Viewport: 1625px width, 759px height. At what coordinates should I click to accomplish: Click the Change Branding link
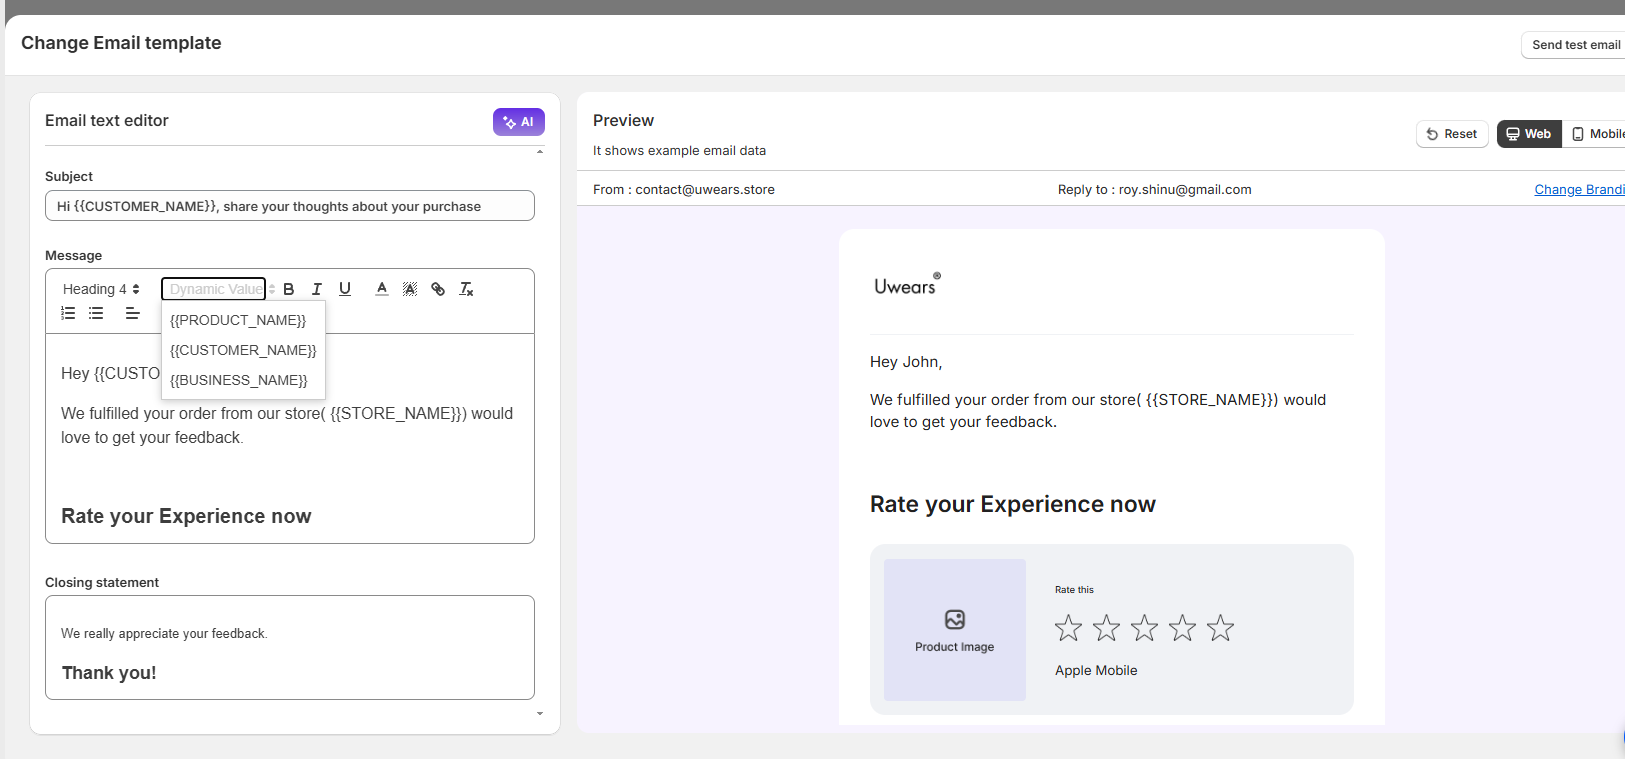coord(1578,190)
